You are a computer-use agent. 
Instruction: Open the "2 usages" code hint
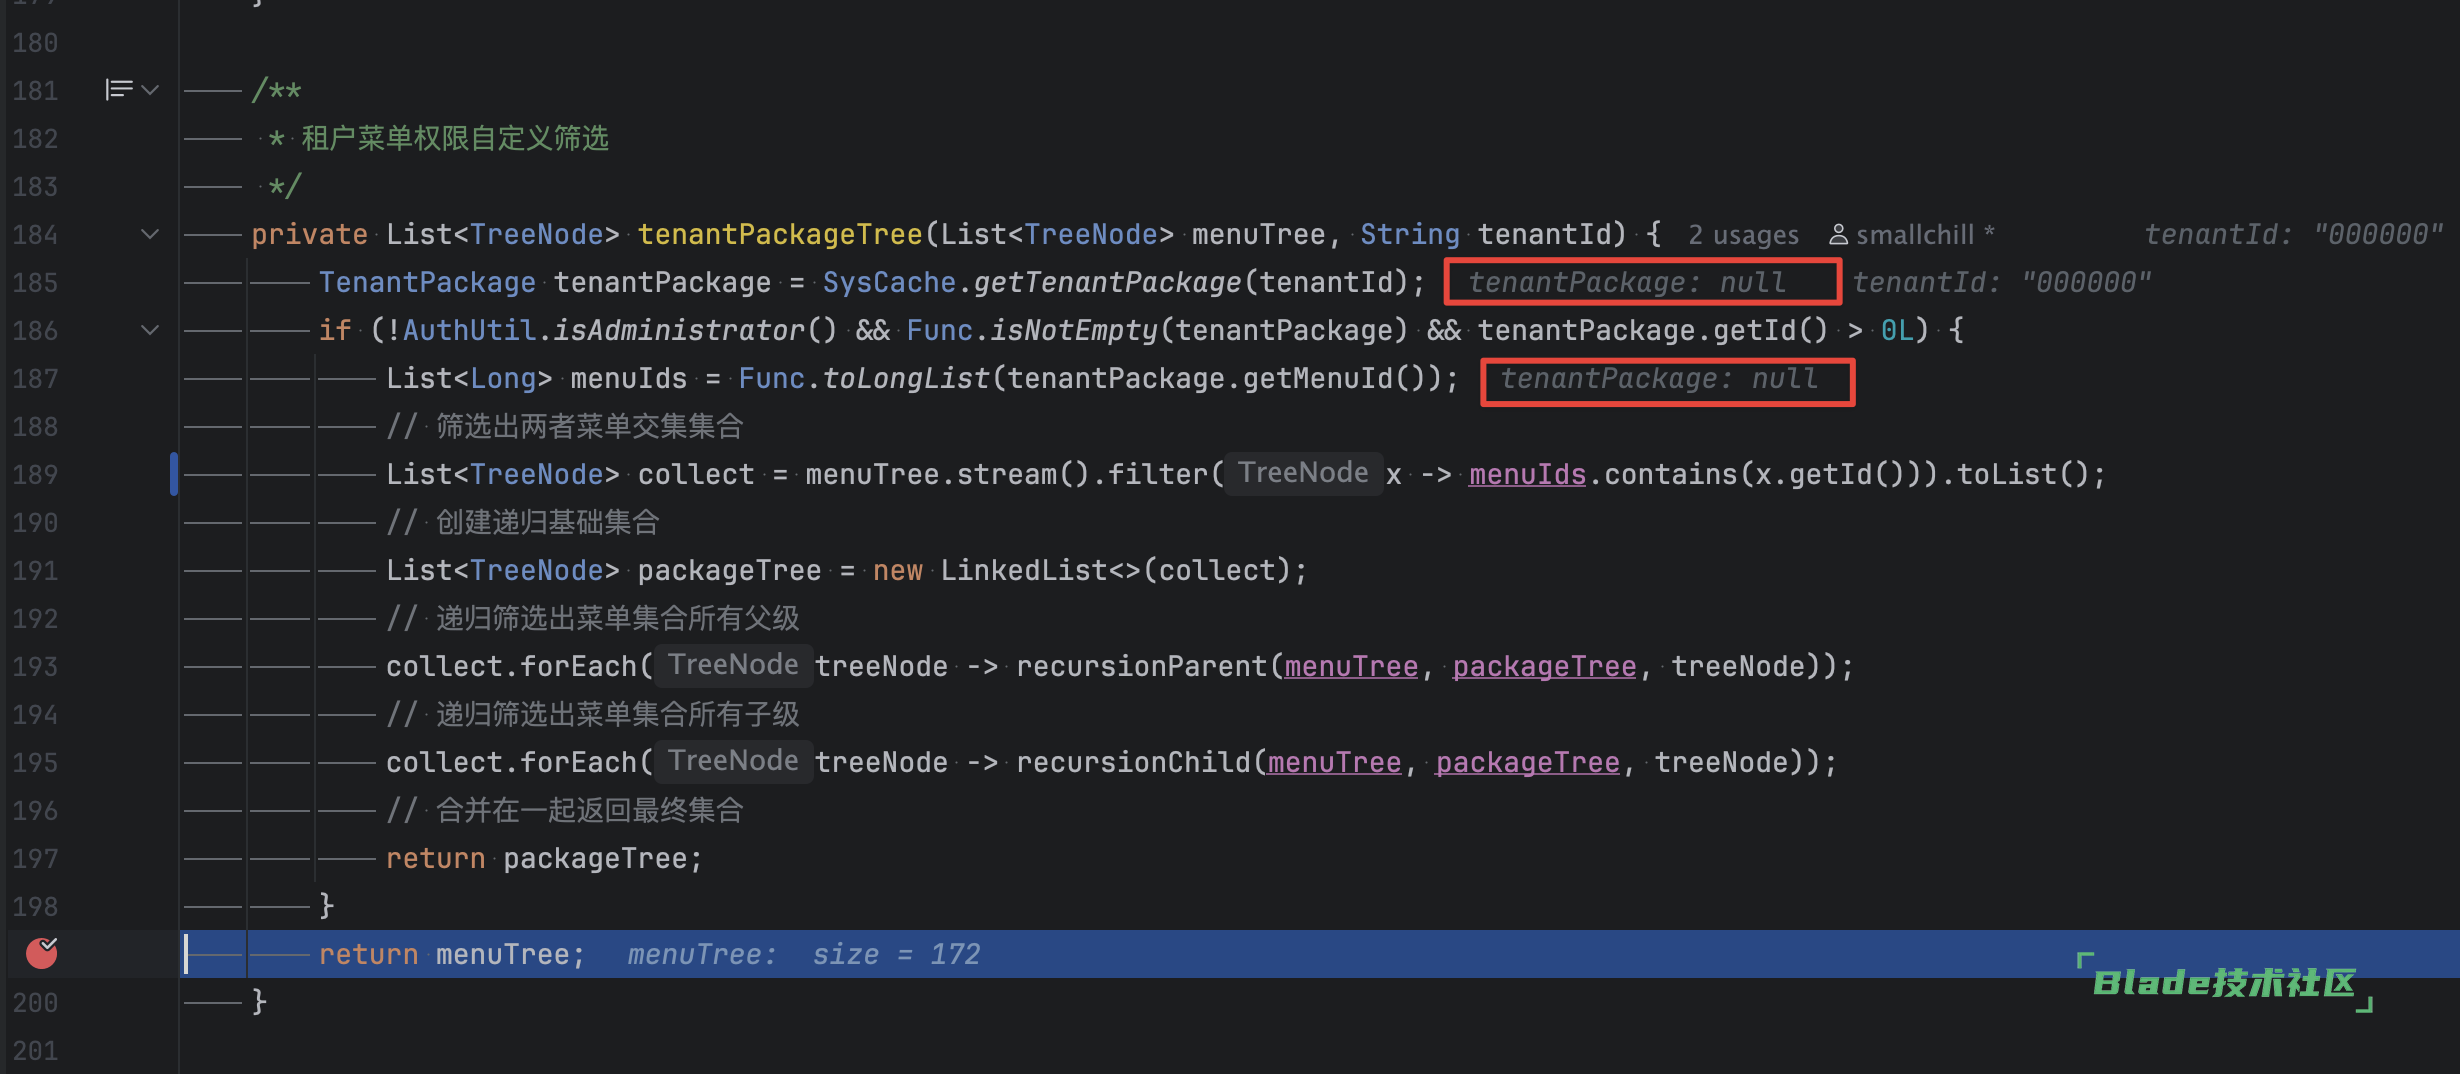click(x=1743, y=235)
